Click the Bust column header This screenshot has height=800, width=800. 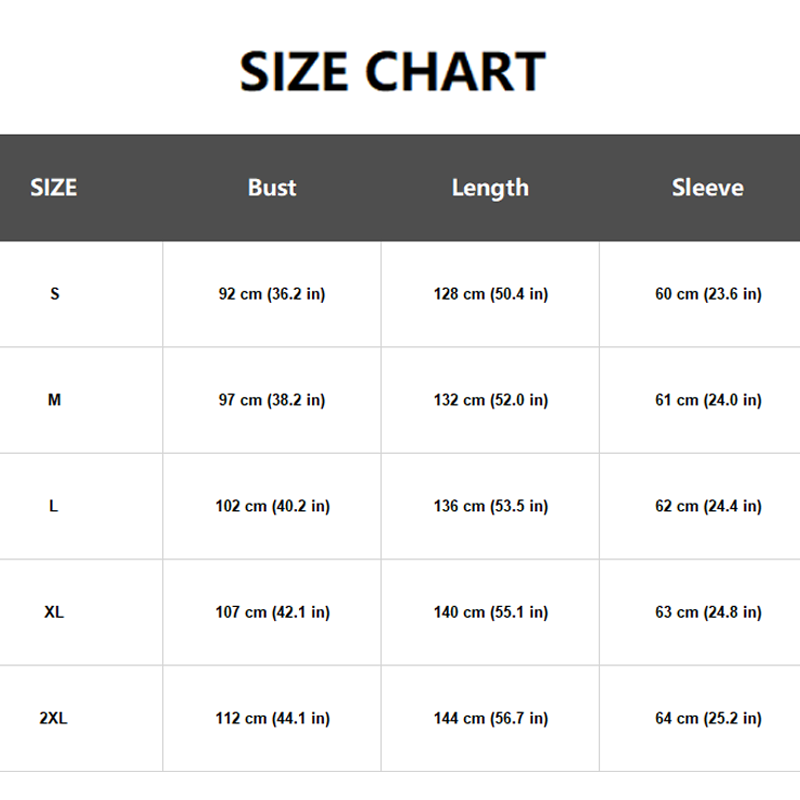click(272, 187)
